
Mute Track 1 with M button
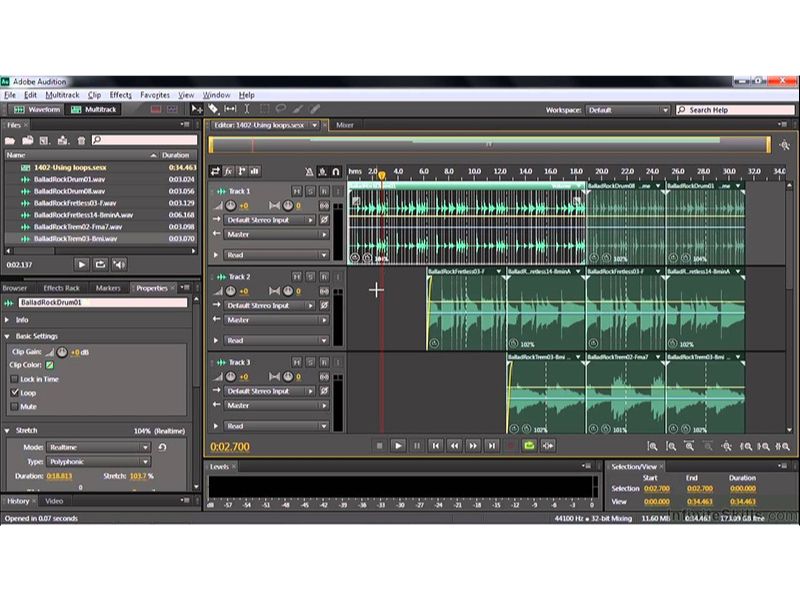pyautogui.click(x=296, y=191)
